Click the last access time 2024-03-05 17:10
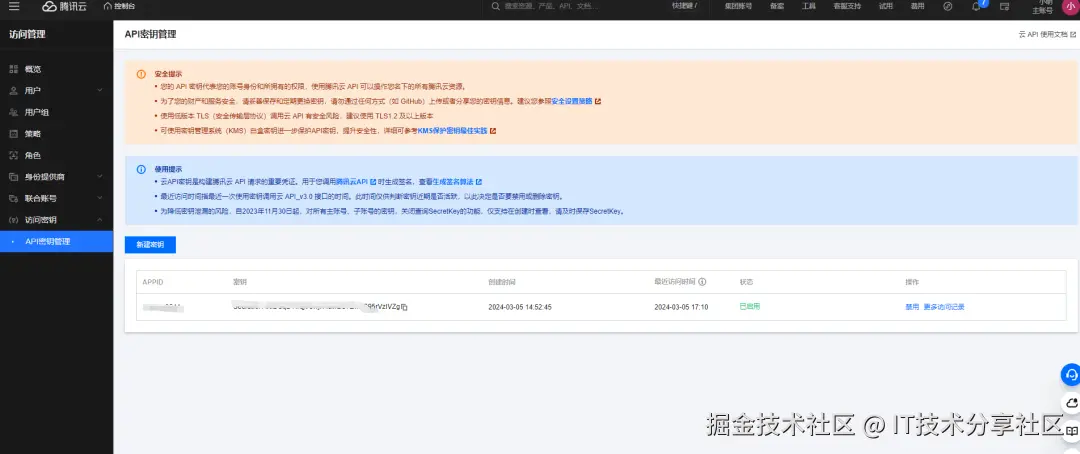1080x454 pixels. [x=681, y=307]
